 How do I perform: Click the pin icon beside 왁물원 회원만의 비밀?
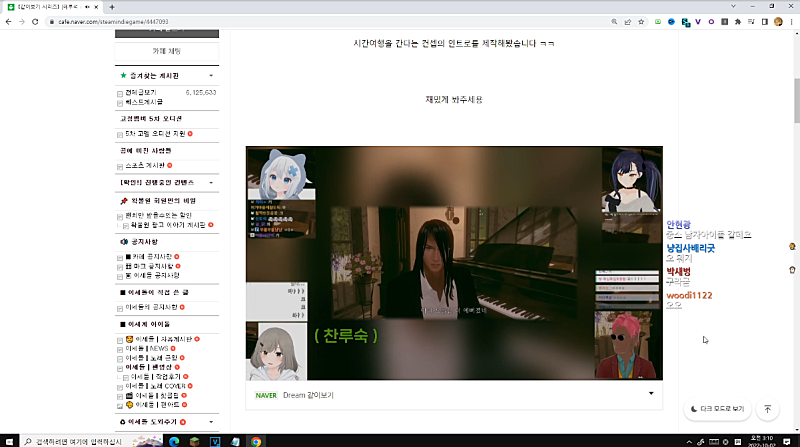[123, 201]
